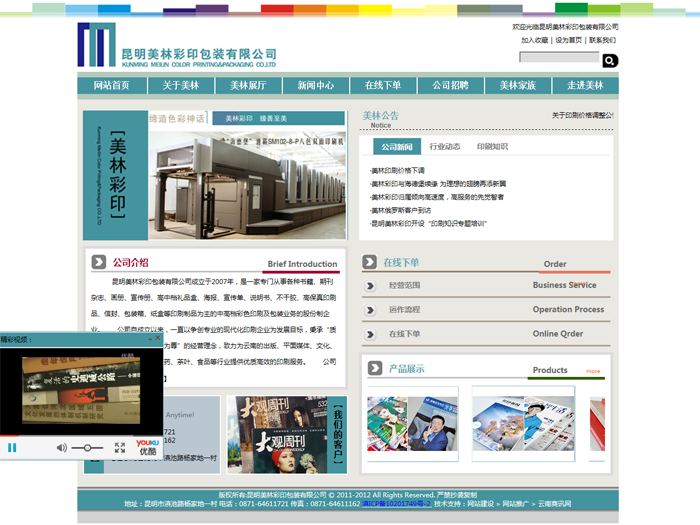Click the orange more link beside Products
Image resolution: width=700 pixels, height=525 pixels.
(593, 371)
